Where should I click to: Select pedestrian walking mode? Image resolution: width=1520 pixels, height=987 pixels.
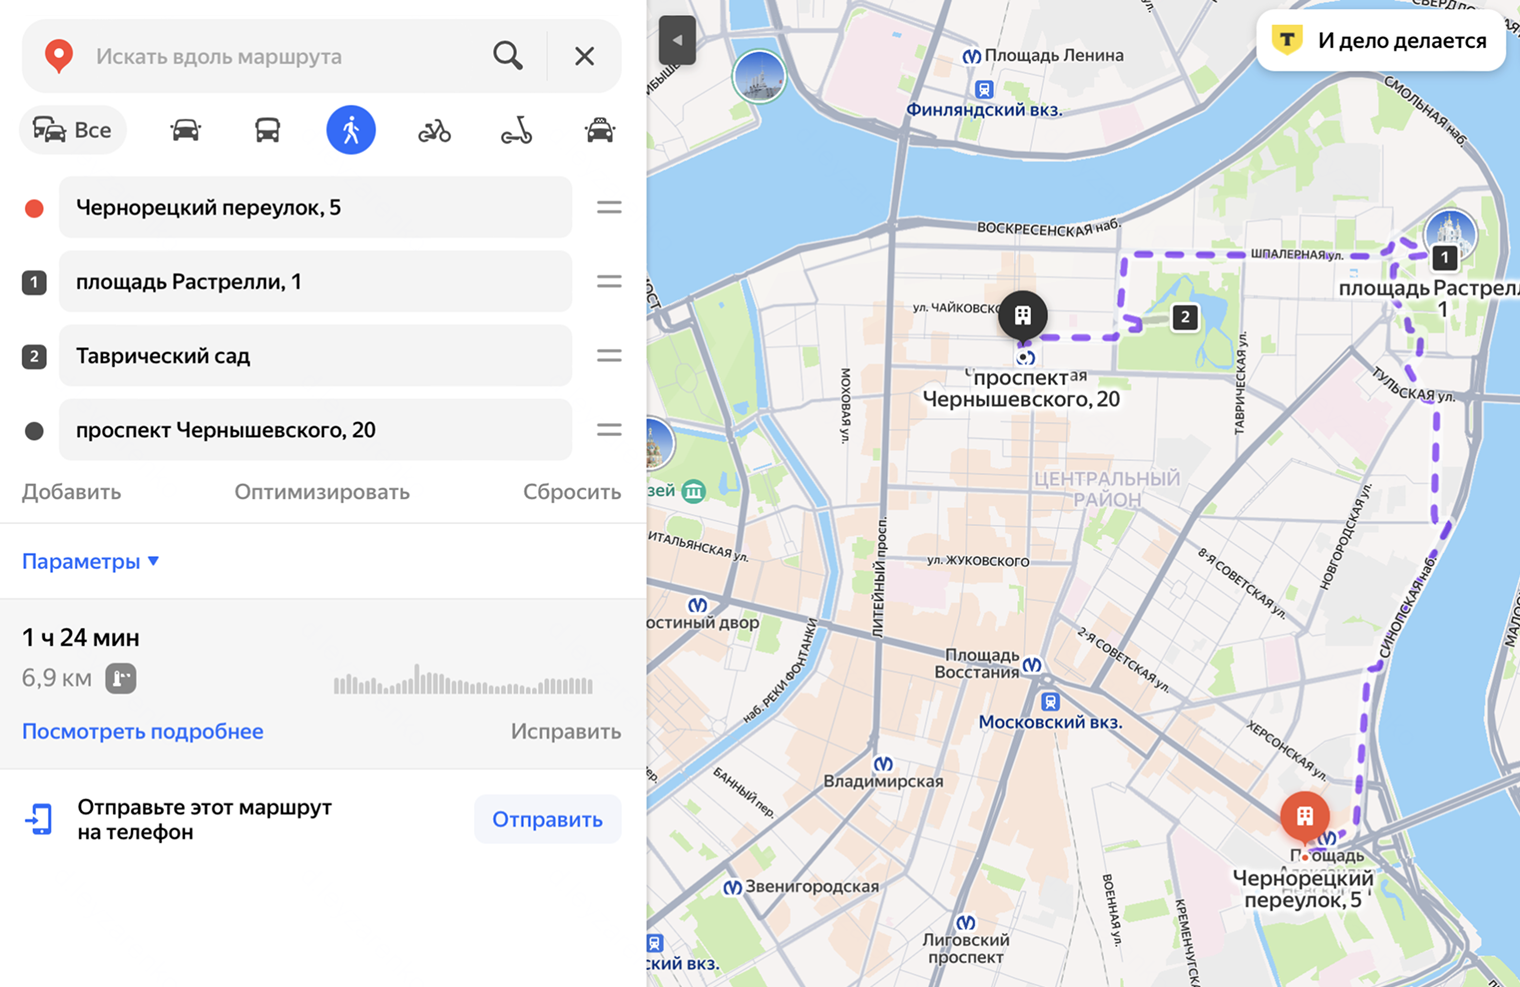click(x=351, y=130)
